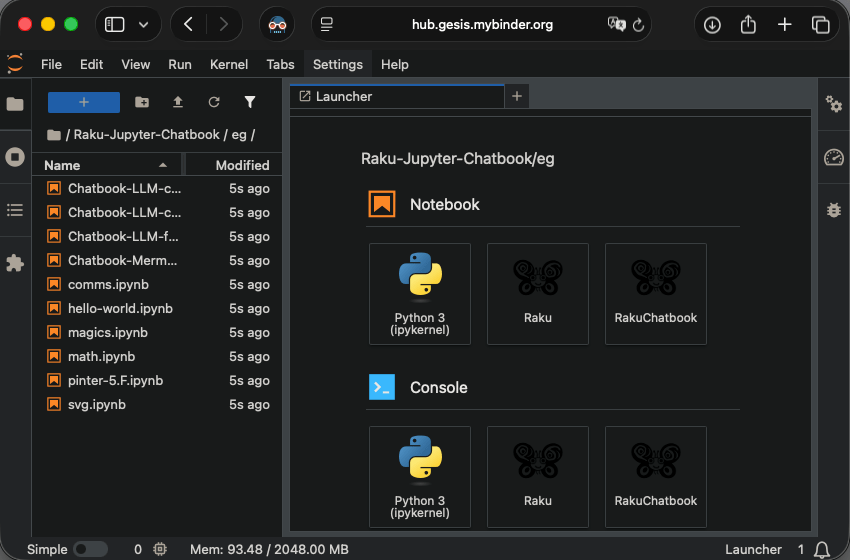This screenshot has width=850, height=560.
Task: Expand the browser sidebar dropdown arrow
Action: pyautogui.click(x=143, y=24)
